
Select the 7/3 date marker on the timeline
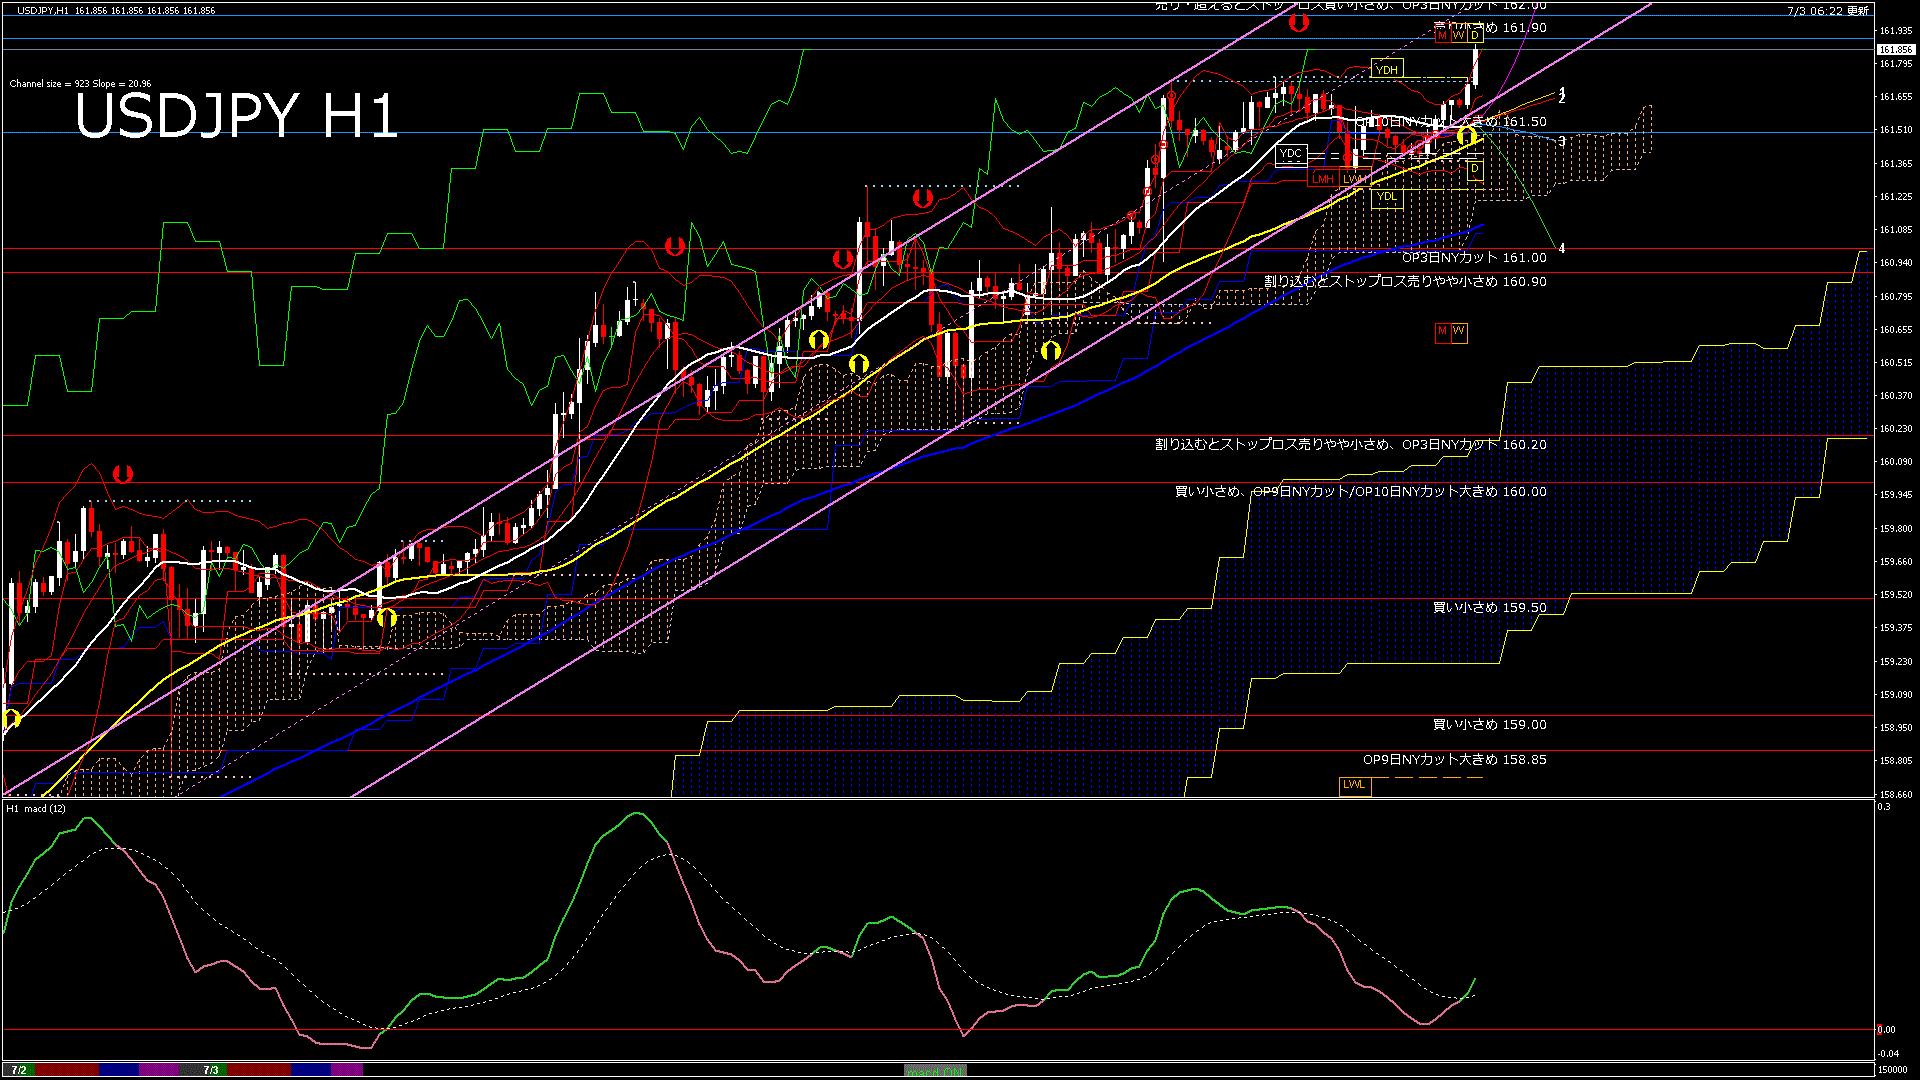[210, 1070]
